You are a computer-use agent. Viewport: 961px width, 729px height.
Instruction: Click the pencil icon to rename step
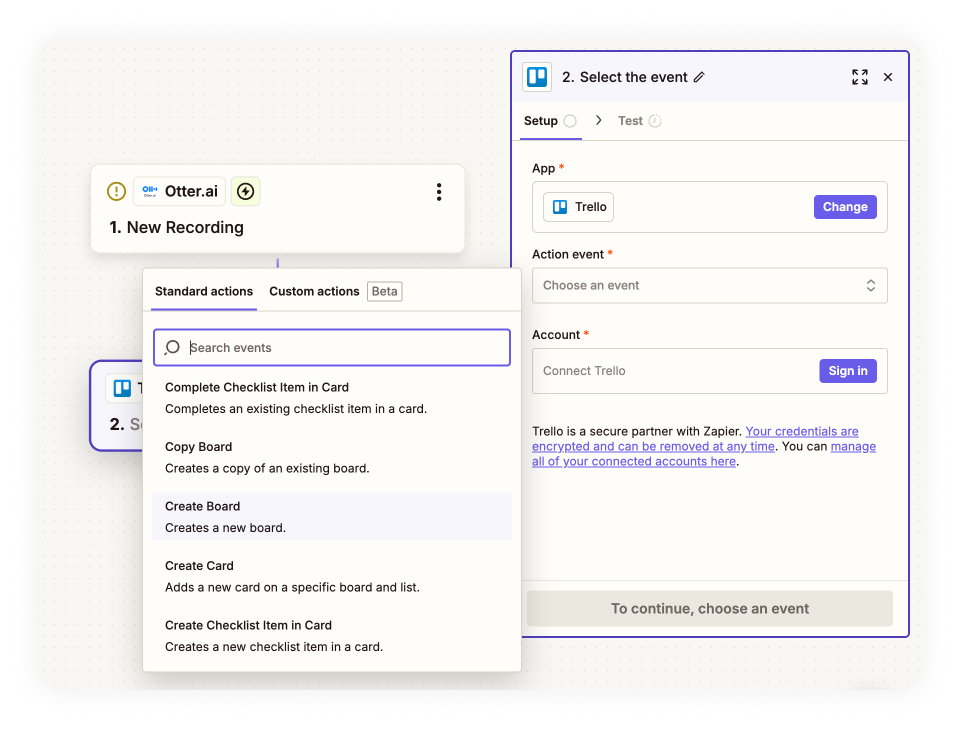[x=699, y=78]
